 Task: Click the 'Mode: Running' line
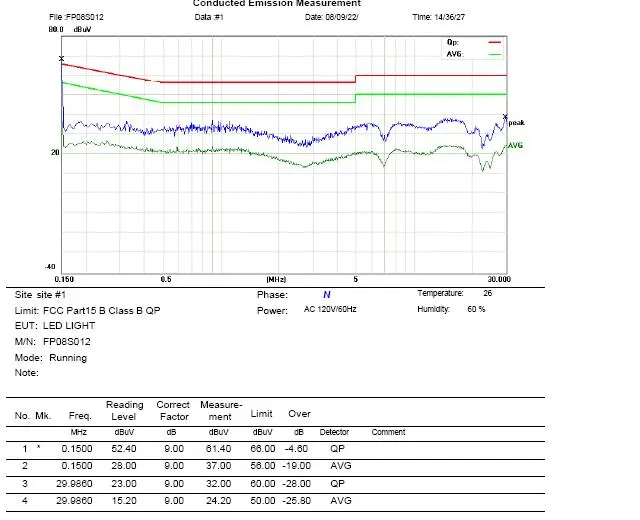coord(51,358)
